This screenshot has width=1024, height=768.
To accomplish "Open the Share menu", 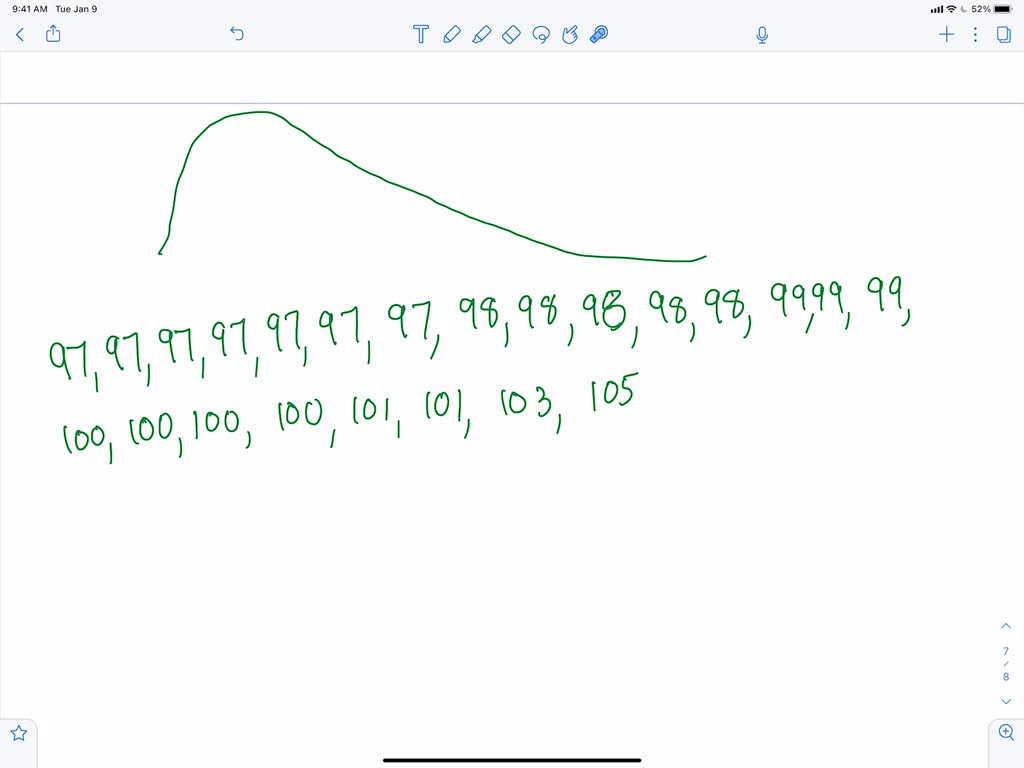I will point(52,33).
